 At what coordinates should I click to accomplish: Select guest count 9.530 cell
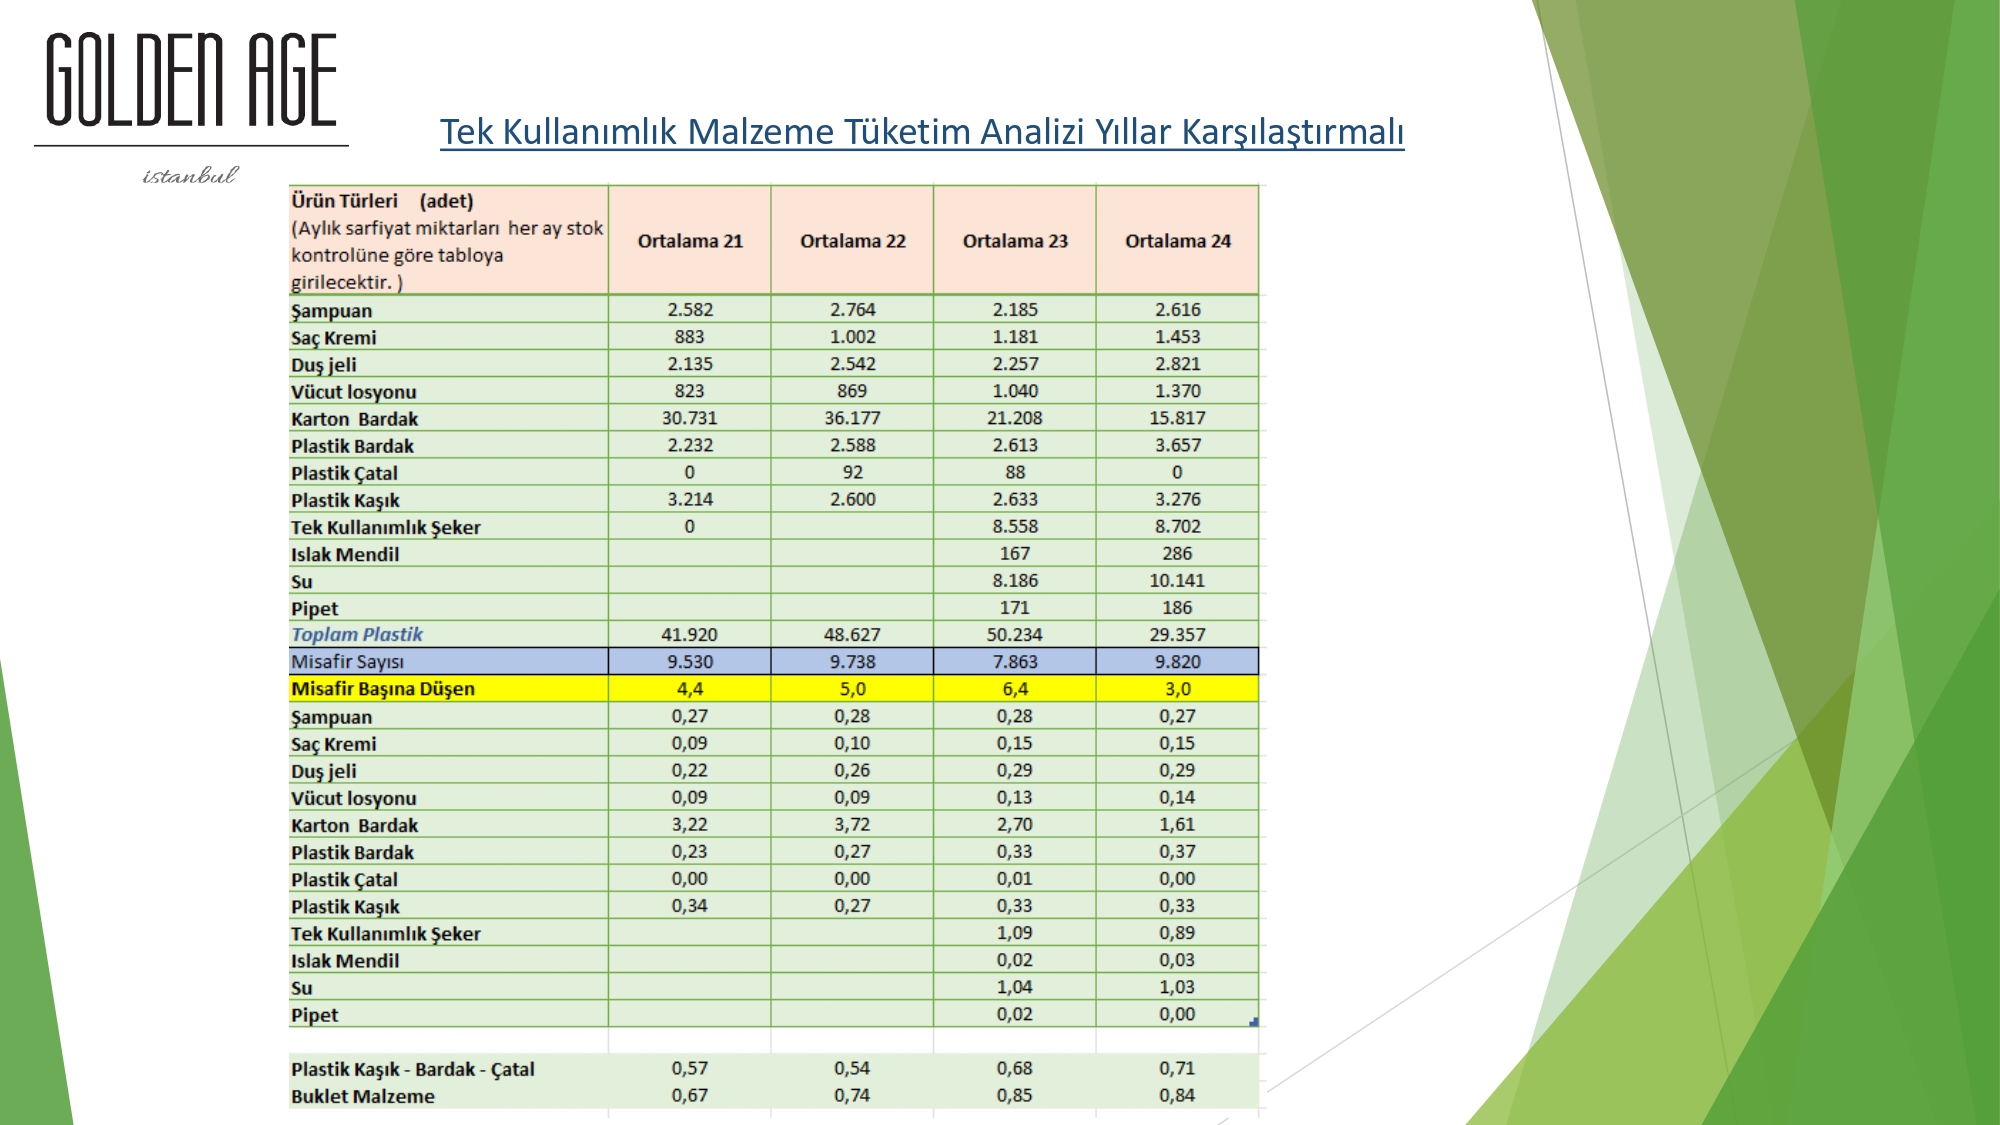690,661
